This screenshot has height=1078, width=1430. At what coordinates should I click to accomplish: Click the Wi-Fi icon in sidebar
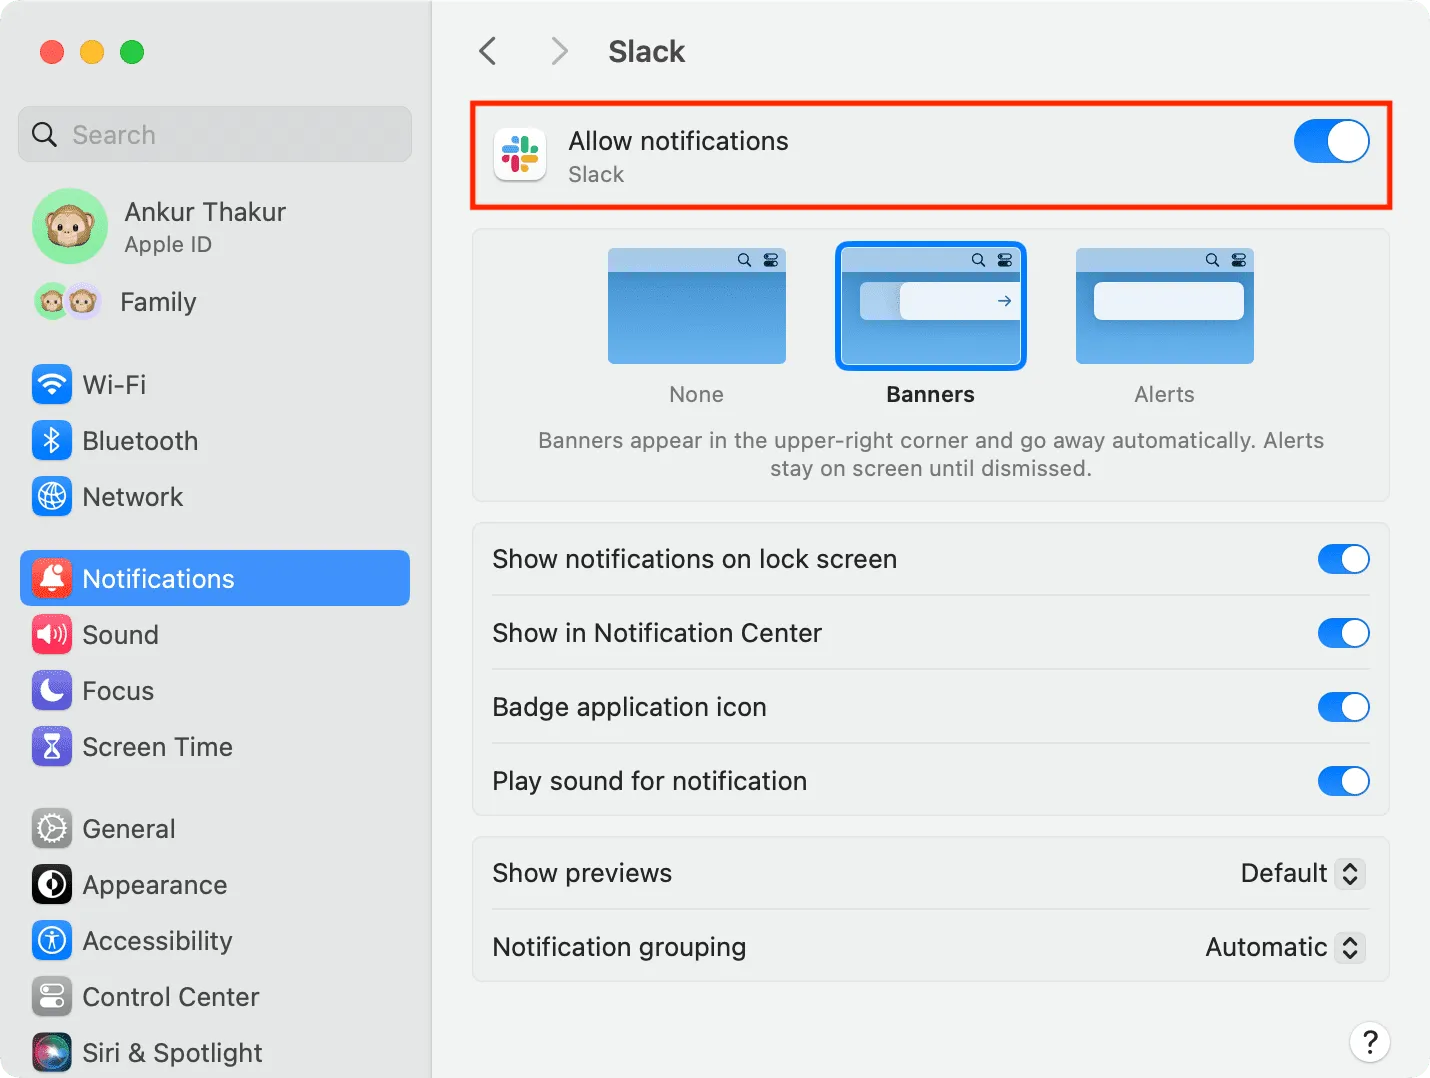52,384
